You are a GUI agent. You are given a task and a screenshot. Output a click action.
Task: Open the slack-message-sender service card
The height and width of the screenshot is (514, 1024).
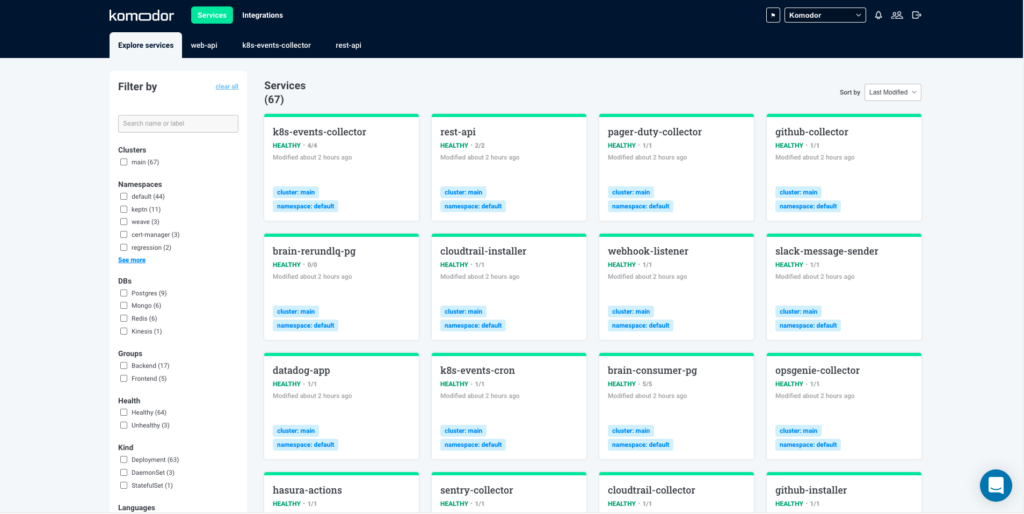844,287
